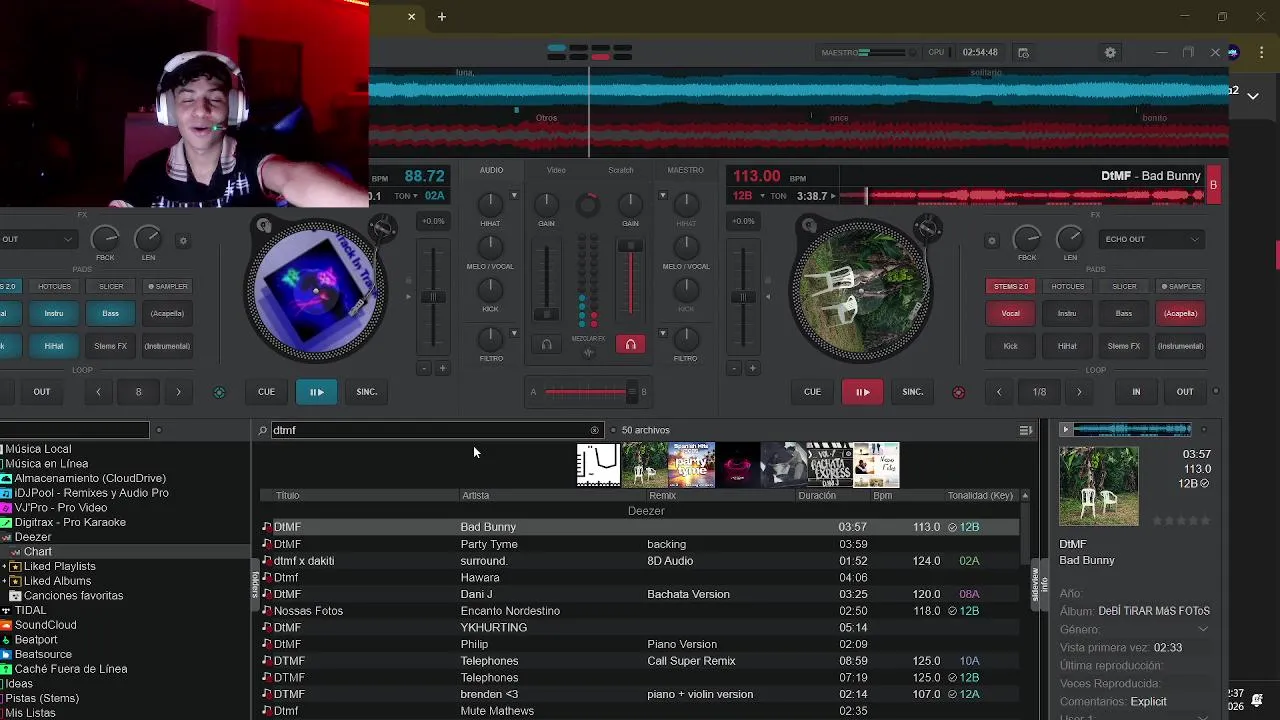The image size is (1280, 720).
Task: Toggle Bass stem pad on left deck
Action: 110,314
